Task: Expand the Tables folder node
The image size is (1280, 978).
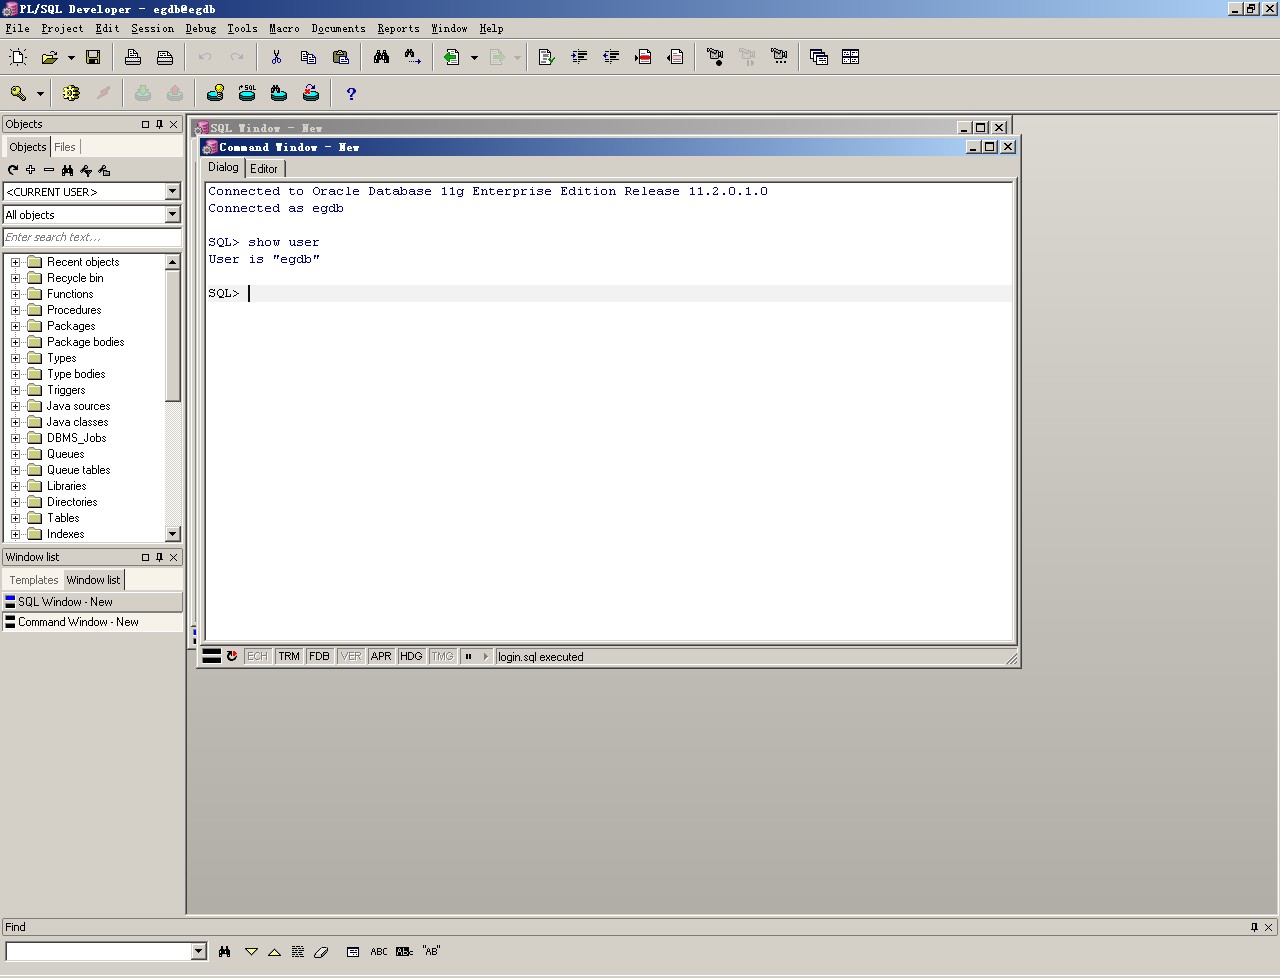Action: pyautogui.click(x=15, y=518)
